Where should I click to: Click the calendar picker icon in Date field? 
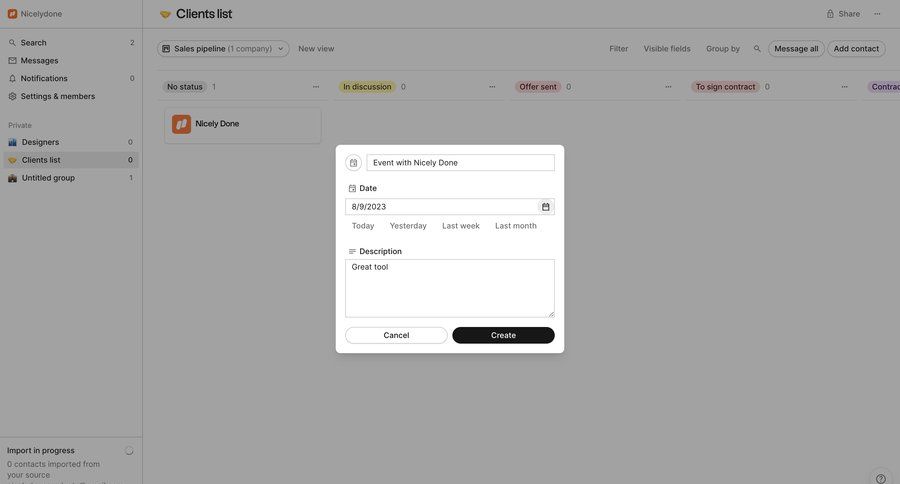(x=545, y=207)
